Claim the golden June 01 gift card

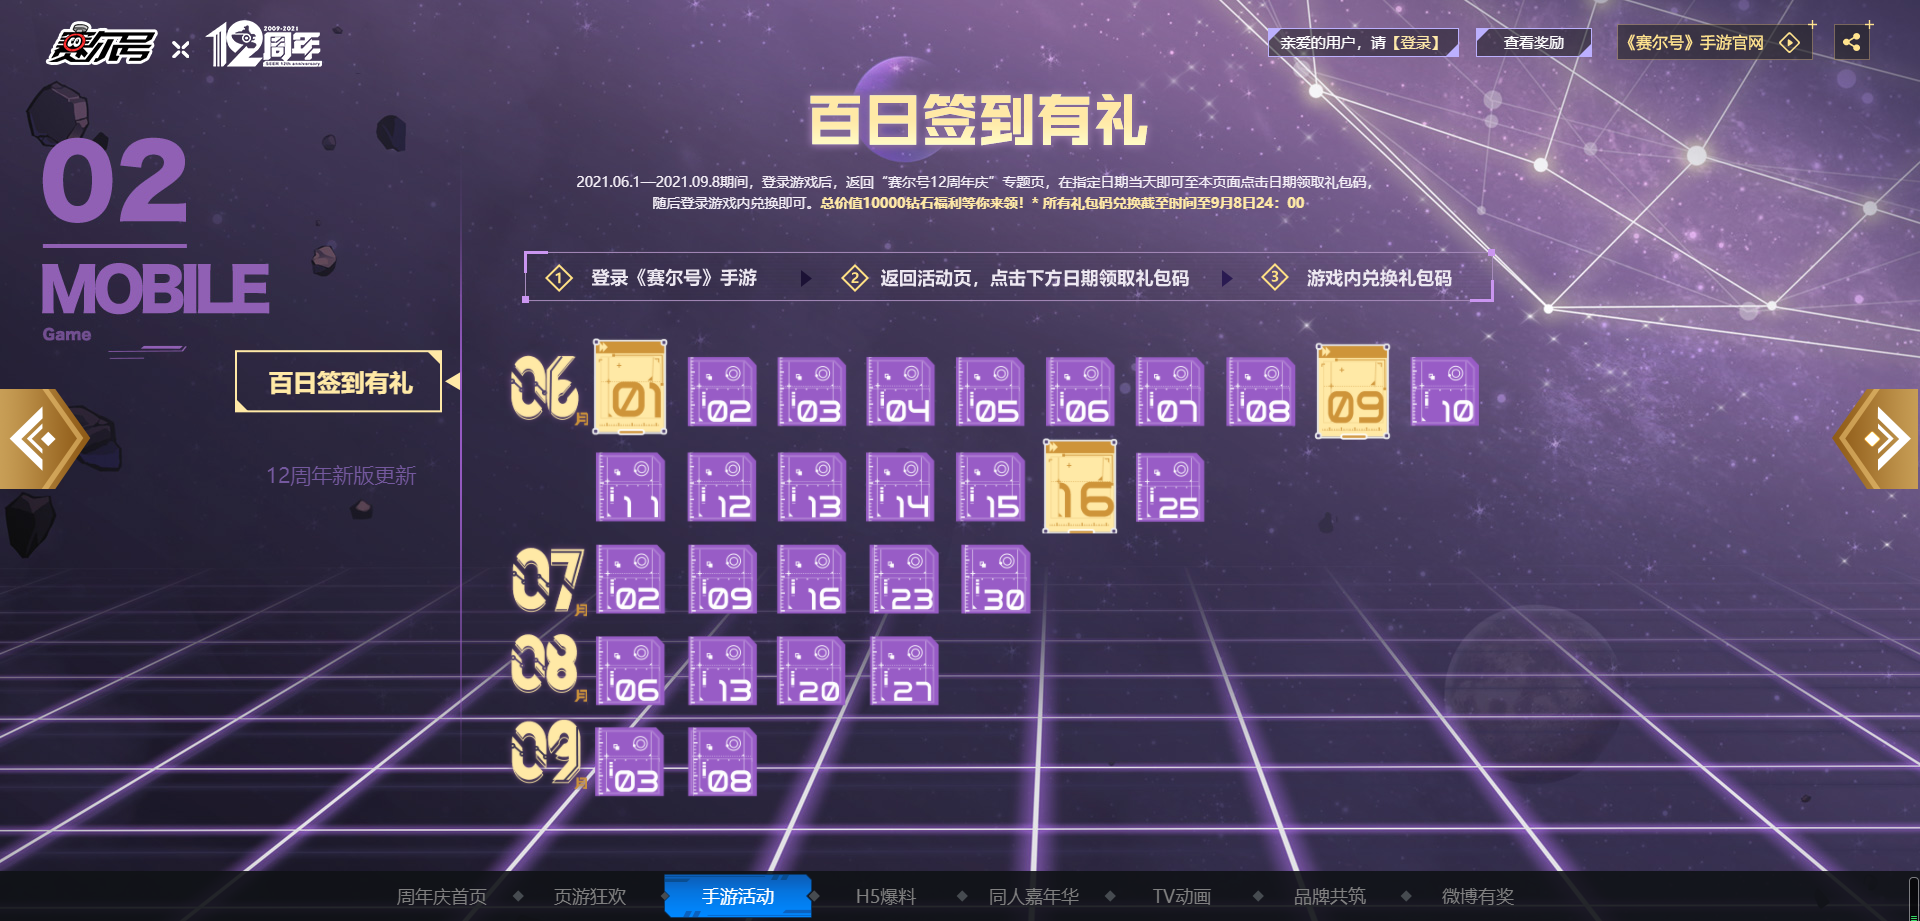point(630,387)
